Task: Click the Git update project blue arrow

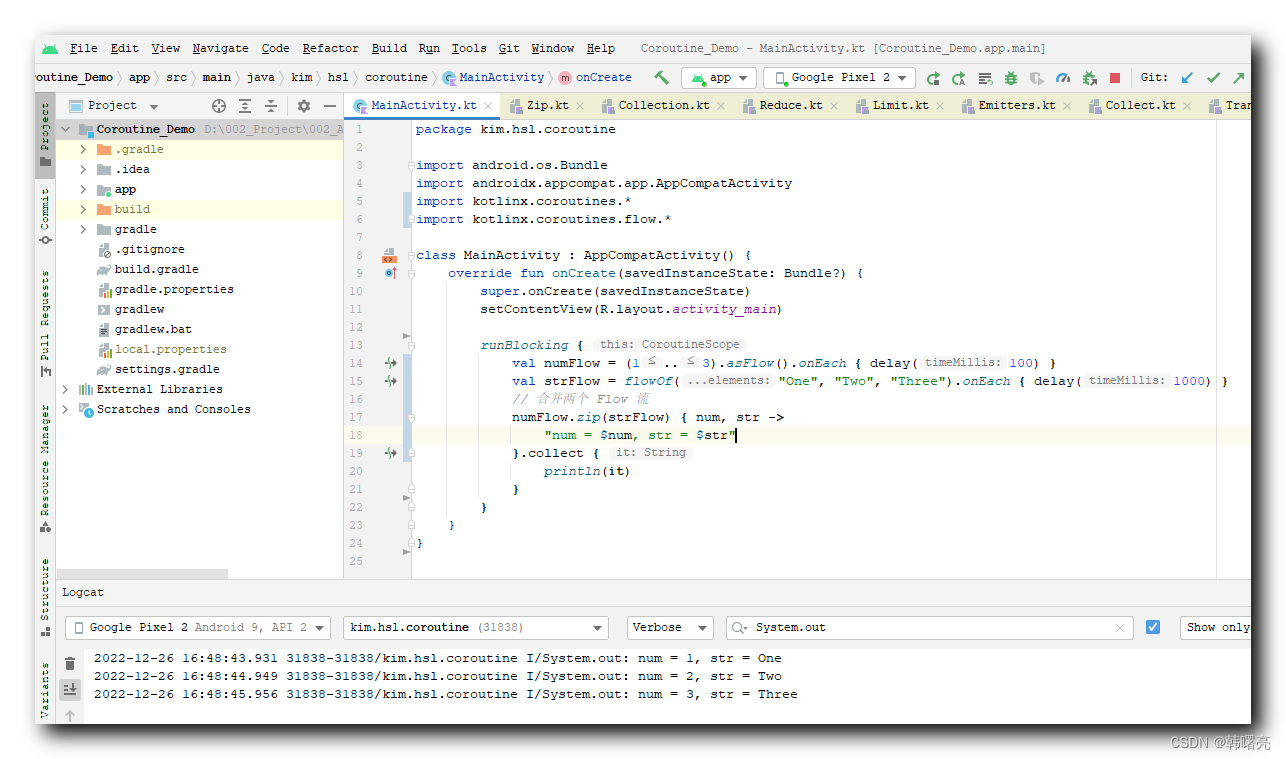Action: [x=1187, y=78]
